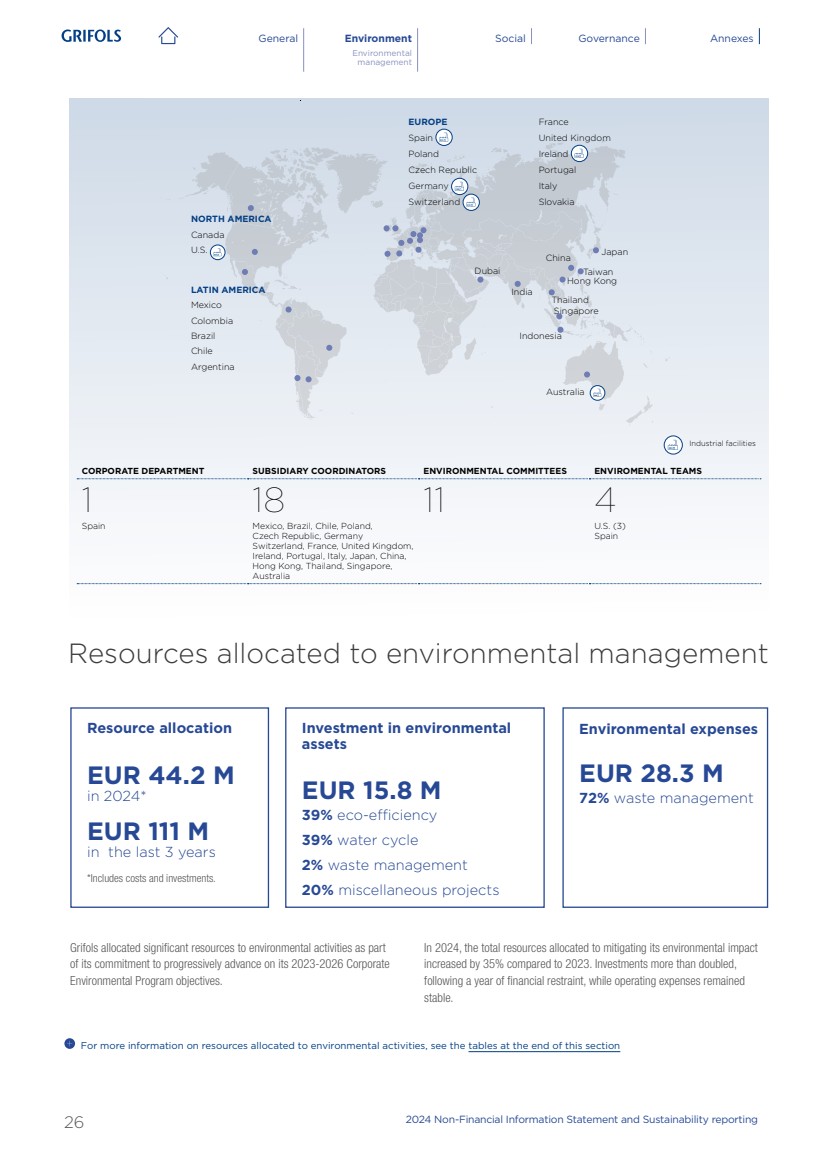Open the Environmental management sub-section link

click(383, 57)
